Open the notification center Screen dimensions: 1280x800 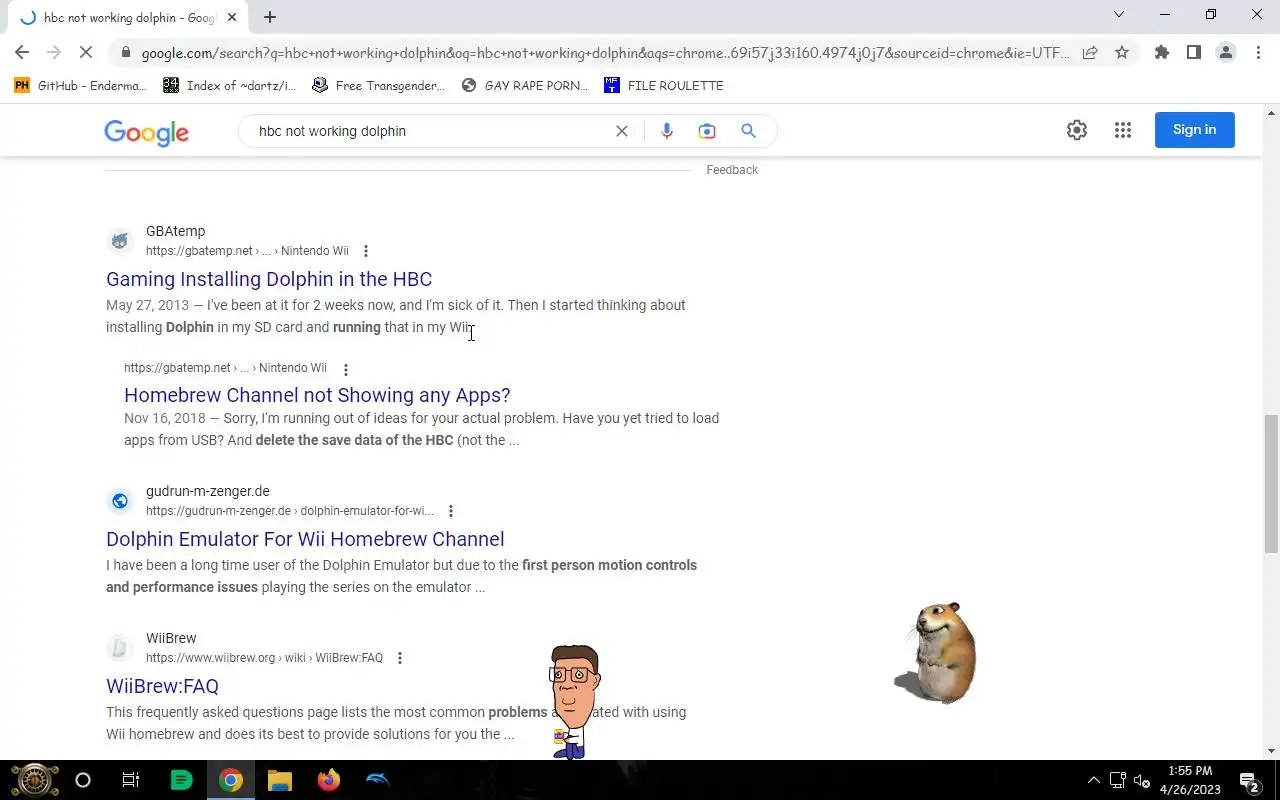point(1249,780)
